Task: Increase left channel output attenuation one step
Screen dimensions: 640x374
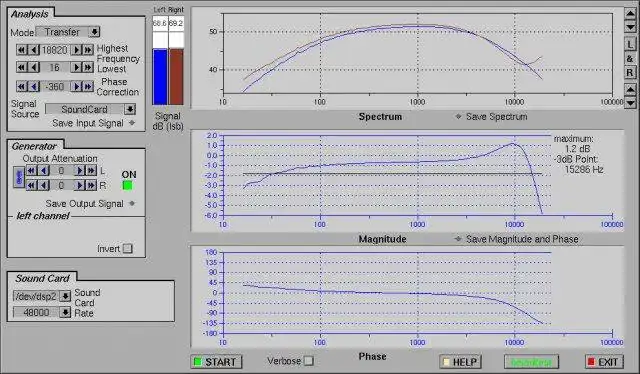Action: 80,170
